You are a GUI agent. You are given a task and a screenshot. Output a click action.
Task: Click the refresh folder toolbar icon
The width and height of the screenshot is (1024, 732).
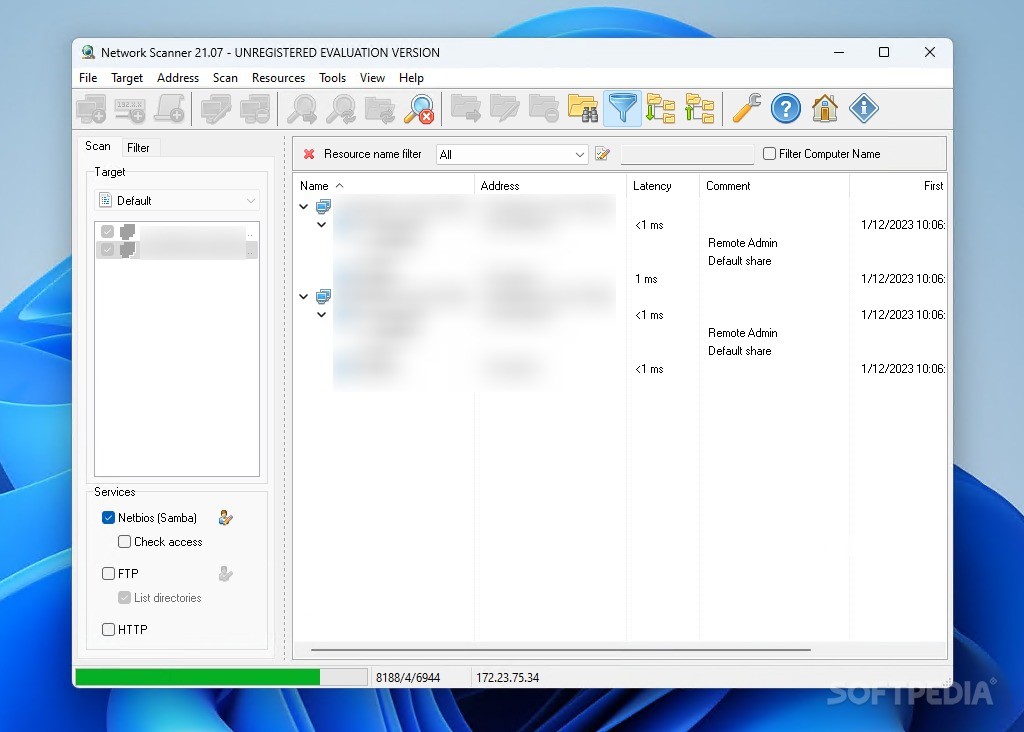tap(380, 108)
